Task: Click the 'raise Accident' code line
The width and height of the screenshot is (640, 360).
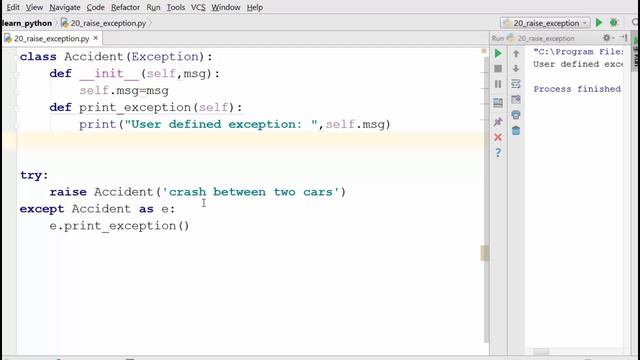Action: [198, 192]
